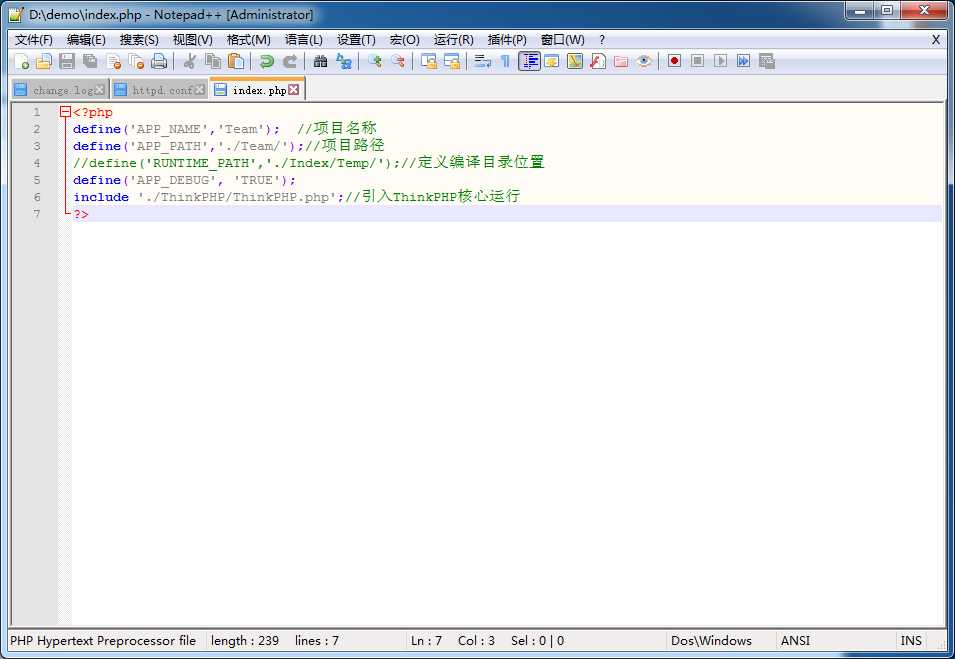Image resolution: width=955 pixels, height=659 pixels.
Task: Open the 设置(T) menu
Action: [x=356, y=40]
